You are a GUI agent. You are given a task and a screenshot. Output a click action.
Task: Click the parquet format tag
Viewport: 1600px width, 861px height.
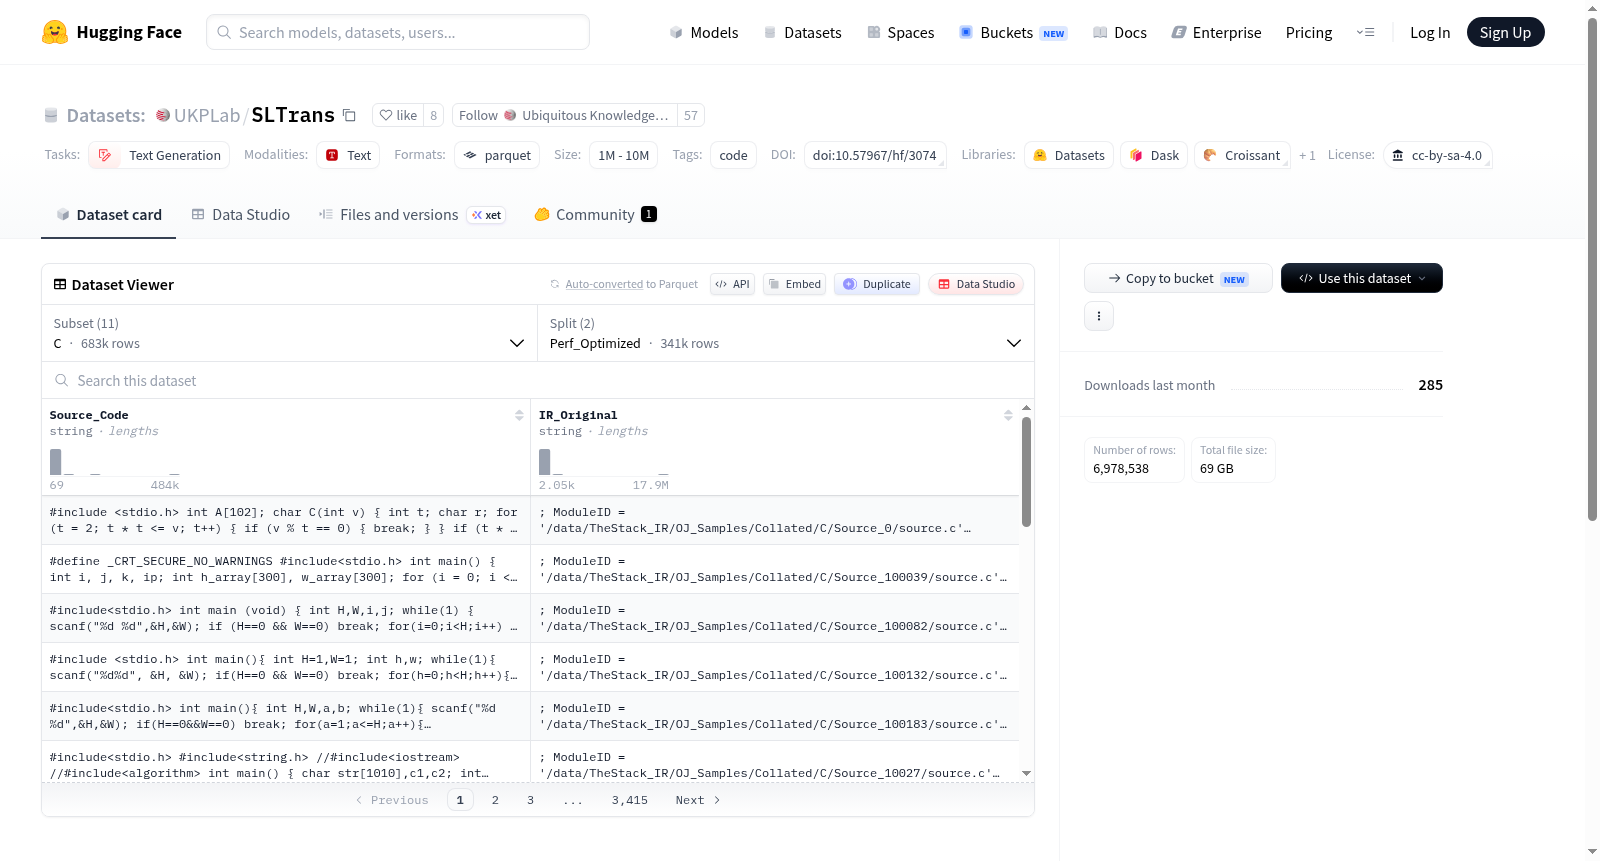[497, 155]
